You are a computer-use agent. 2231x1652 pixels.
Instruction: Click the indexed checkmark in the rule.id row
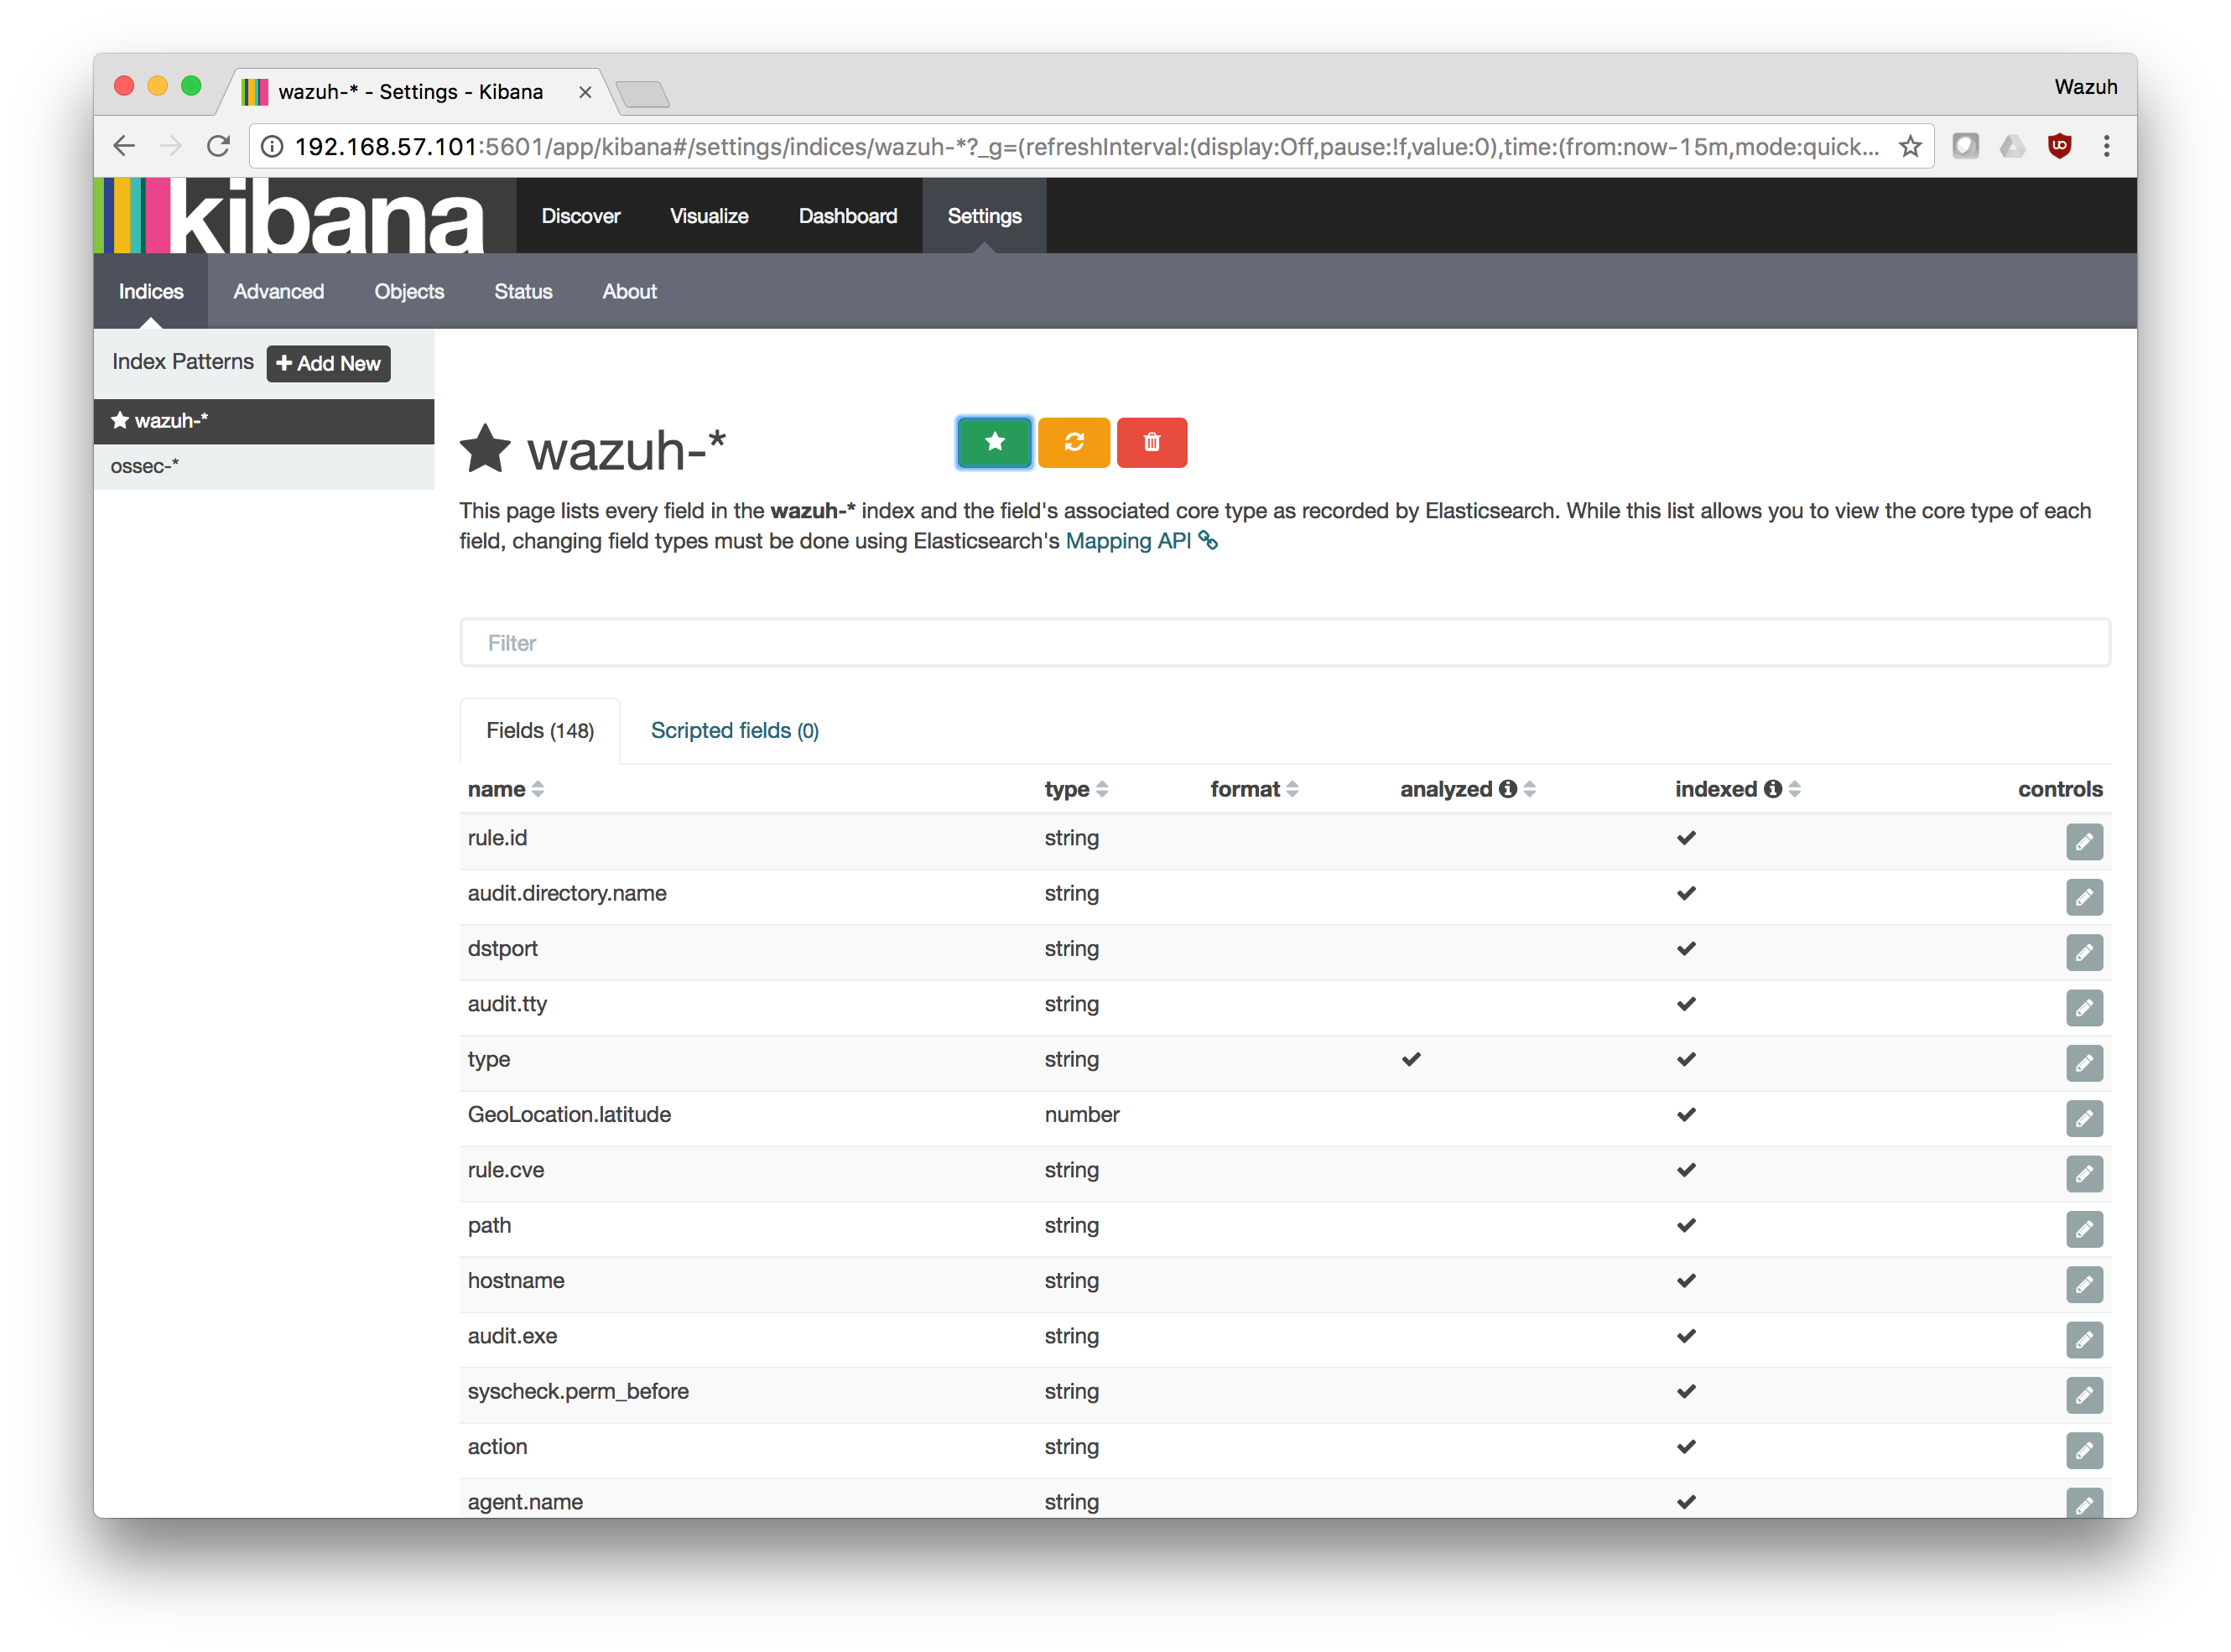pos(1685,838)
